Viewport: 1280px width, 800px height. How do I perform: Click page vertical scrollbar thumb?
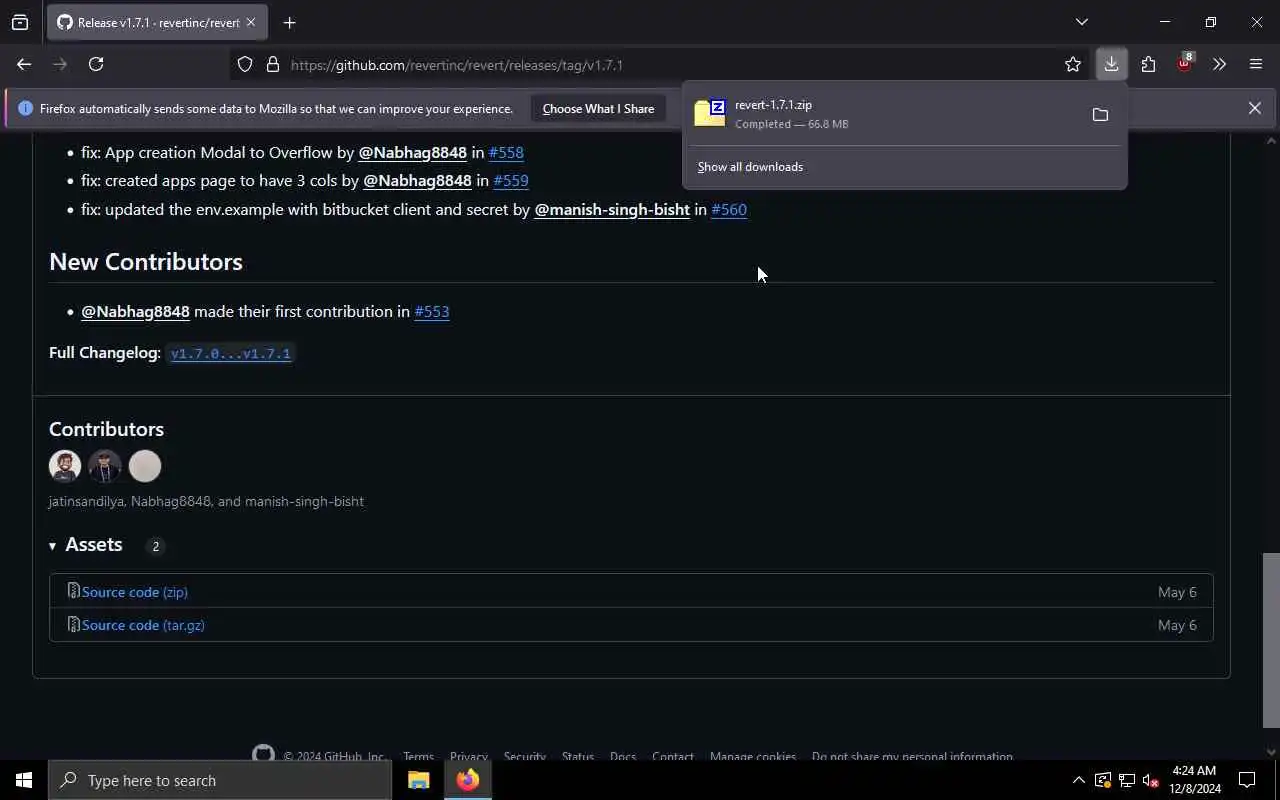(x=1271, y=640)
